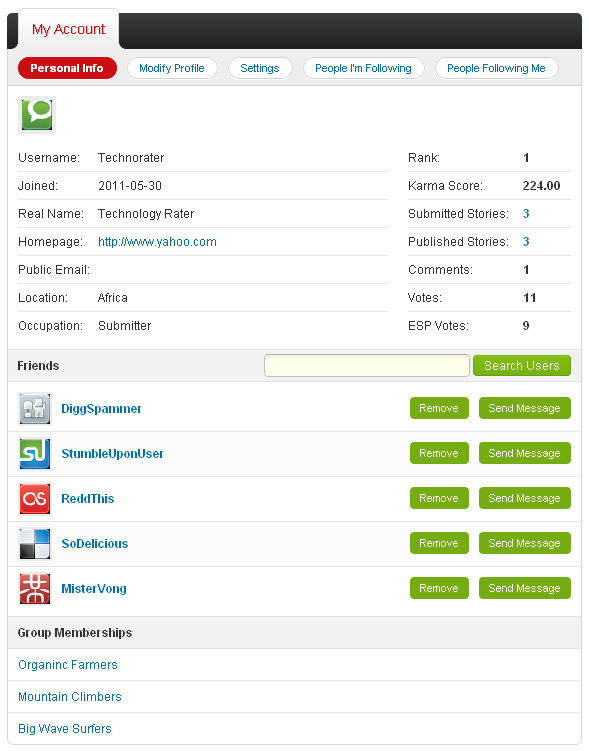589x751 pixels.
Task: Open the Mountain Climbers group
Action: click(70, 696)
